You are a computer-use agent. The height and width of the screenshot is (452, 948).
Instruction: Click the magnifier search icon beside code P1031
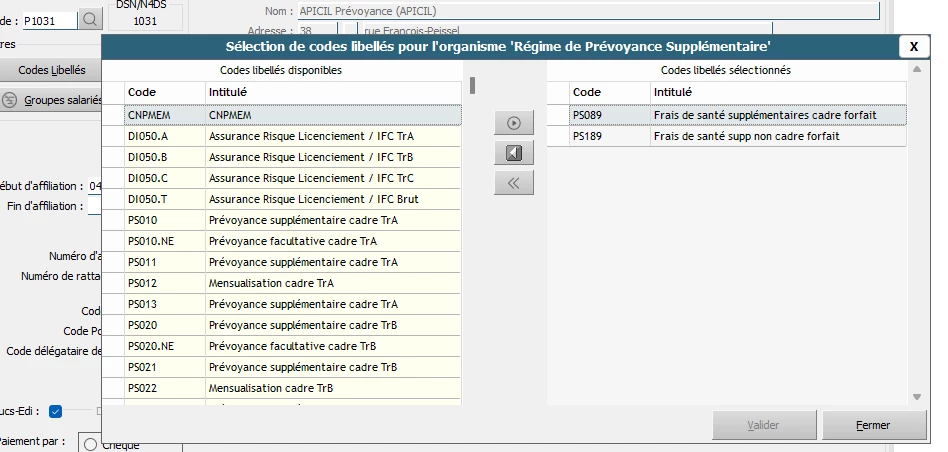click(90, 18)
